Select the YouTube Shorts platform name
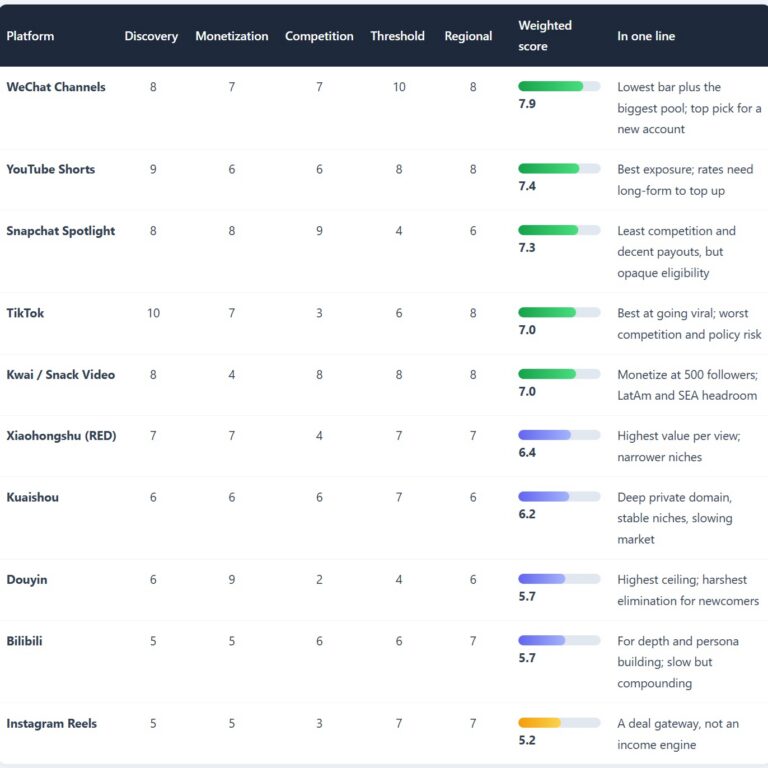 (x=50, y=169)
